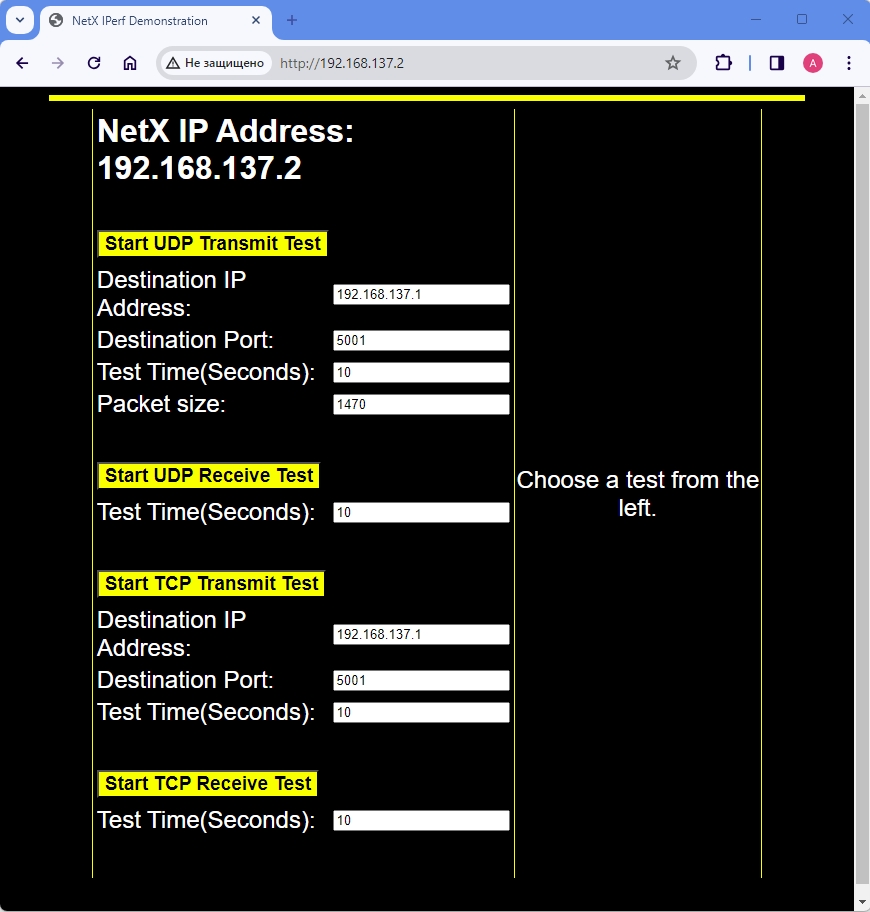The width and height of the screenshot is (870, 912).
Task: Click the page vertical scrollbar
Action: pyautogui.click(x=862, y=494)
